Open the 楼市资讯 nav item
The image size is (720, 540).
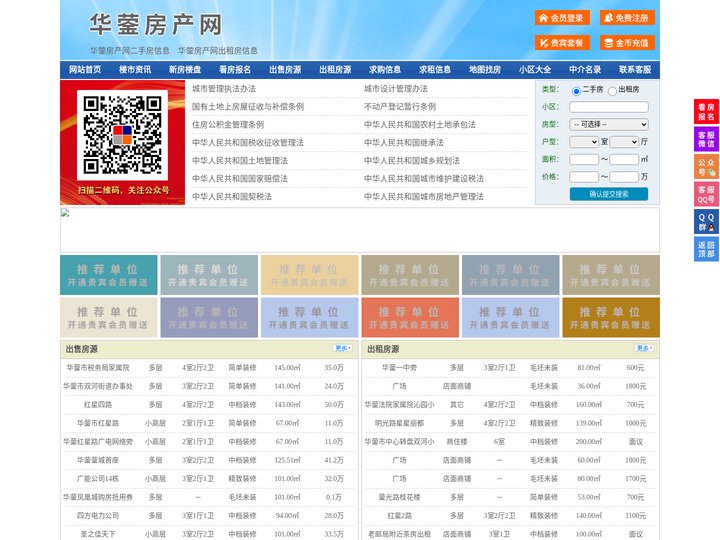135,70
